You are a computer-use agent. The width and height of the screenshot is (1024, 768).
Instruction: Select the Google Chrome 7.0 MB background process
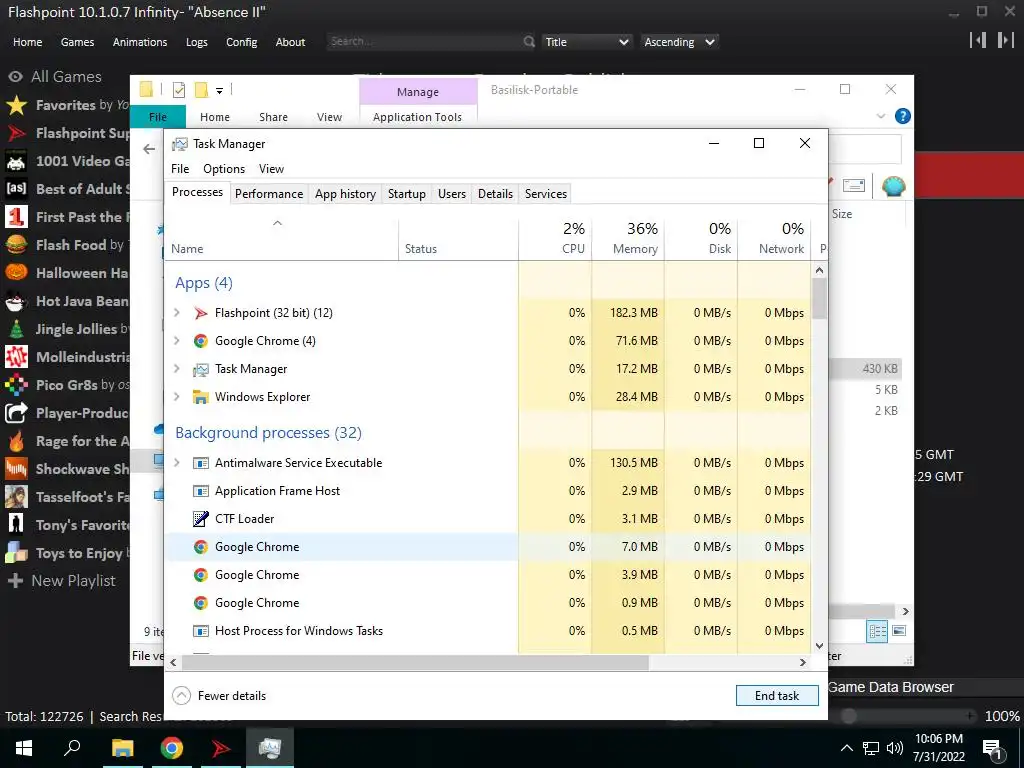click(x=488, y=547)
